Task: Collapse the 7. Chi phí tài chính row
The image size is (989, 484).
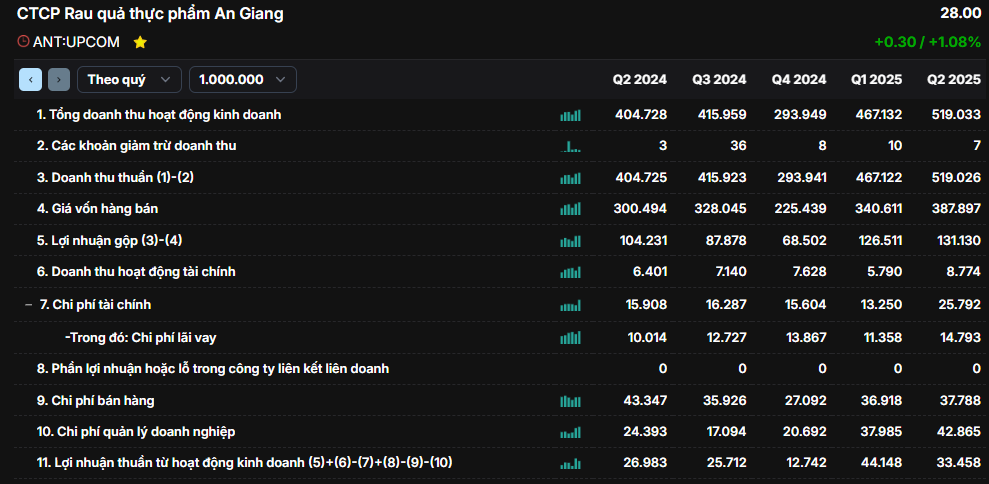Action: (x=28, y=305)
